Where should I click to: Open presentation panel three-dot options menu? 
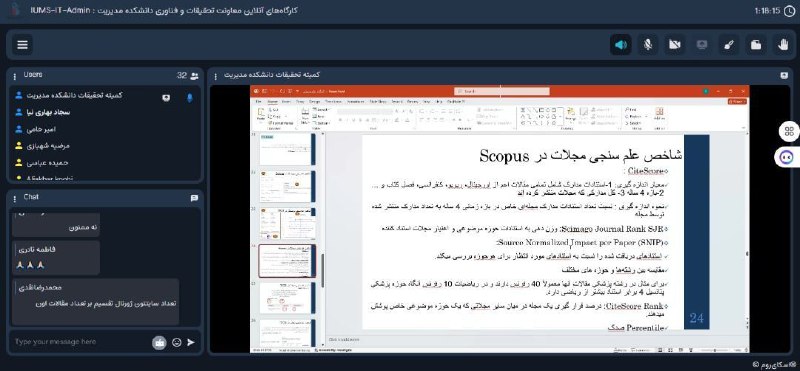pos(216,76)
